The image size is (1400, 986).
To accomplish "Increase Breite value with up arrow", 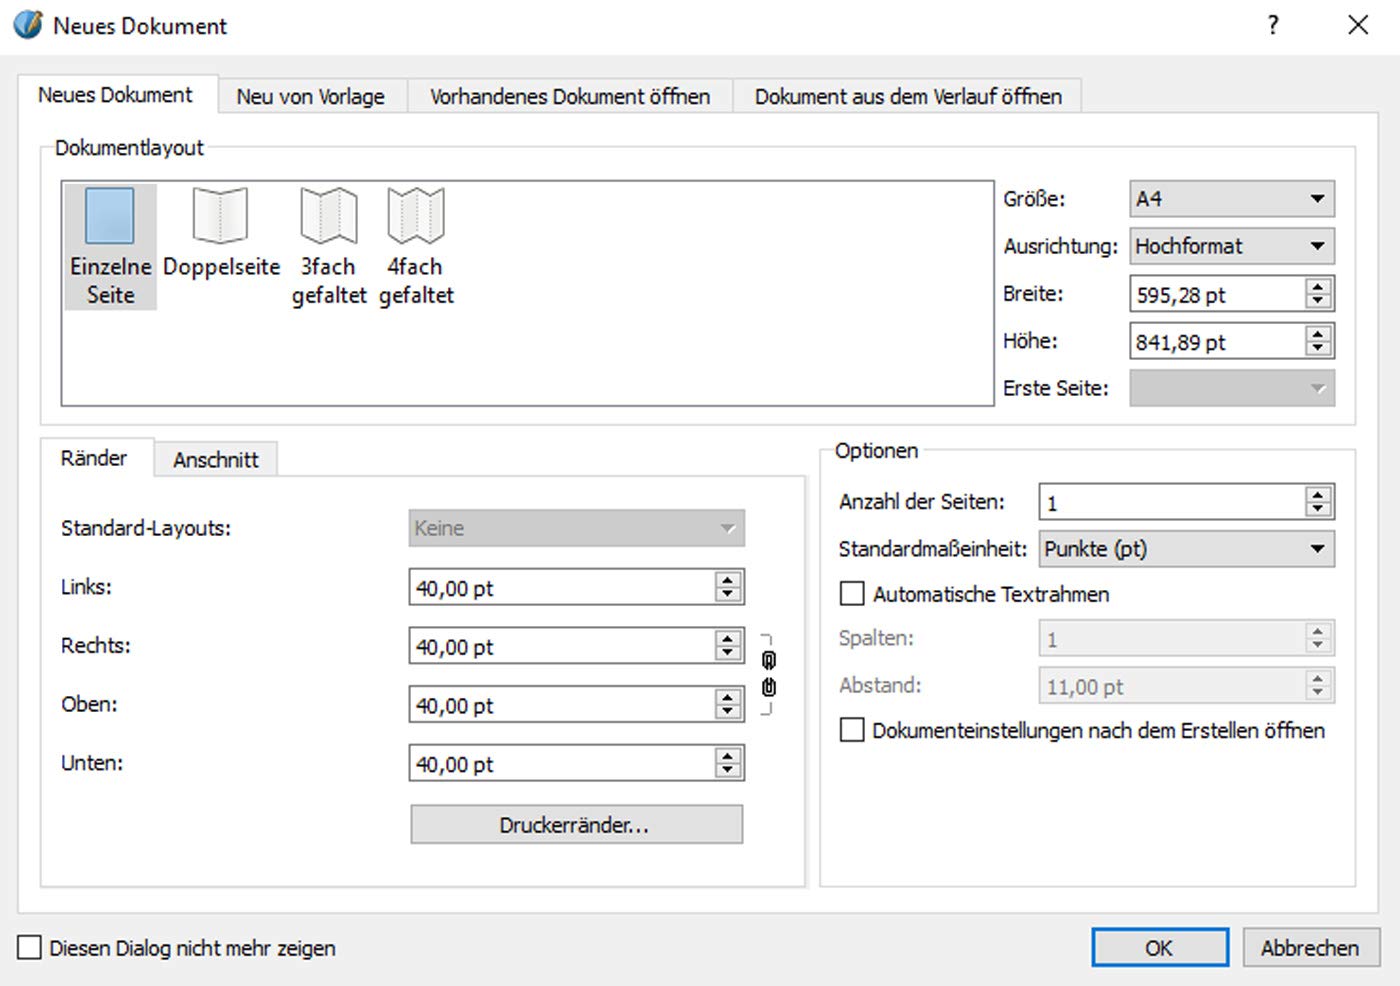I will click(1318, 287).
